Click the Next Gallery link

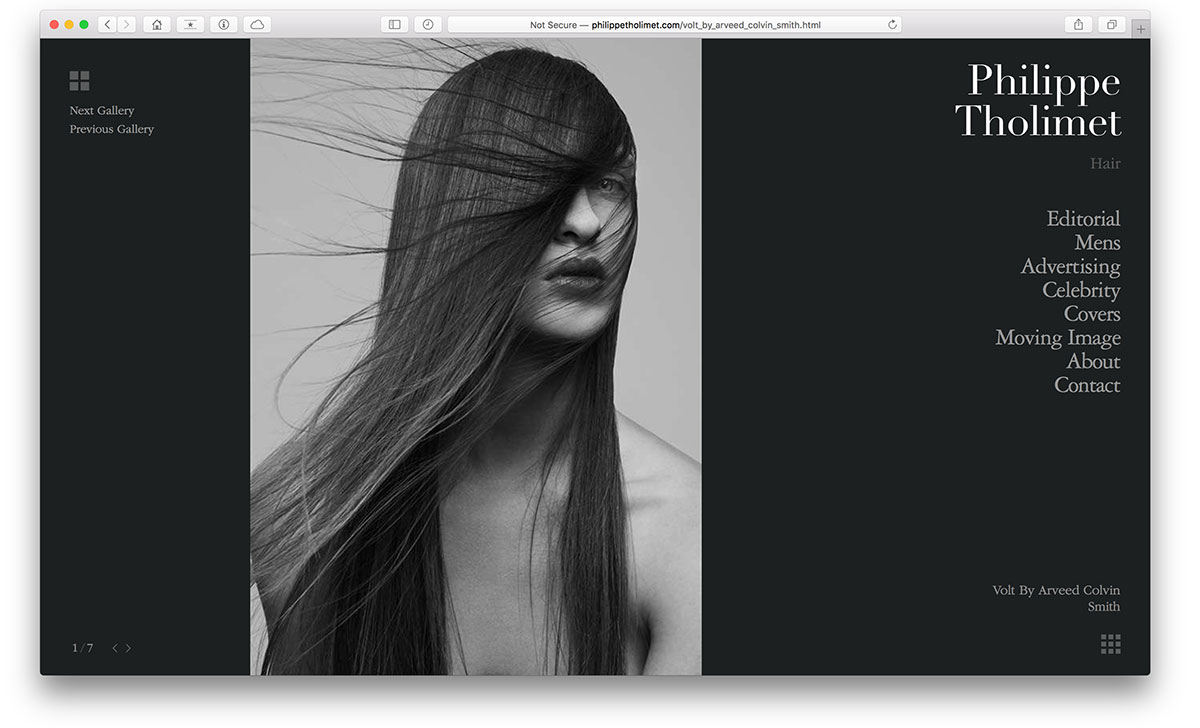(102, 111)
